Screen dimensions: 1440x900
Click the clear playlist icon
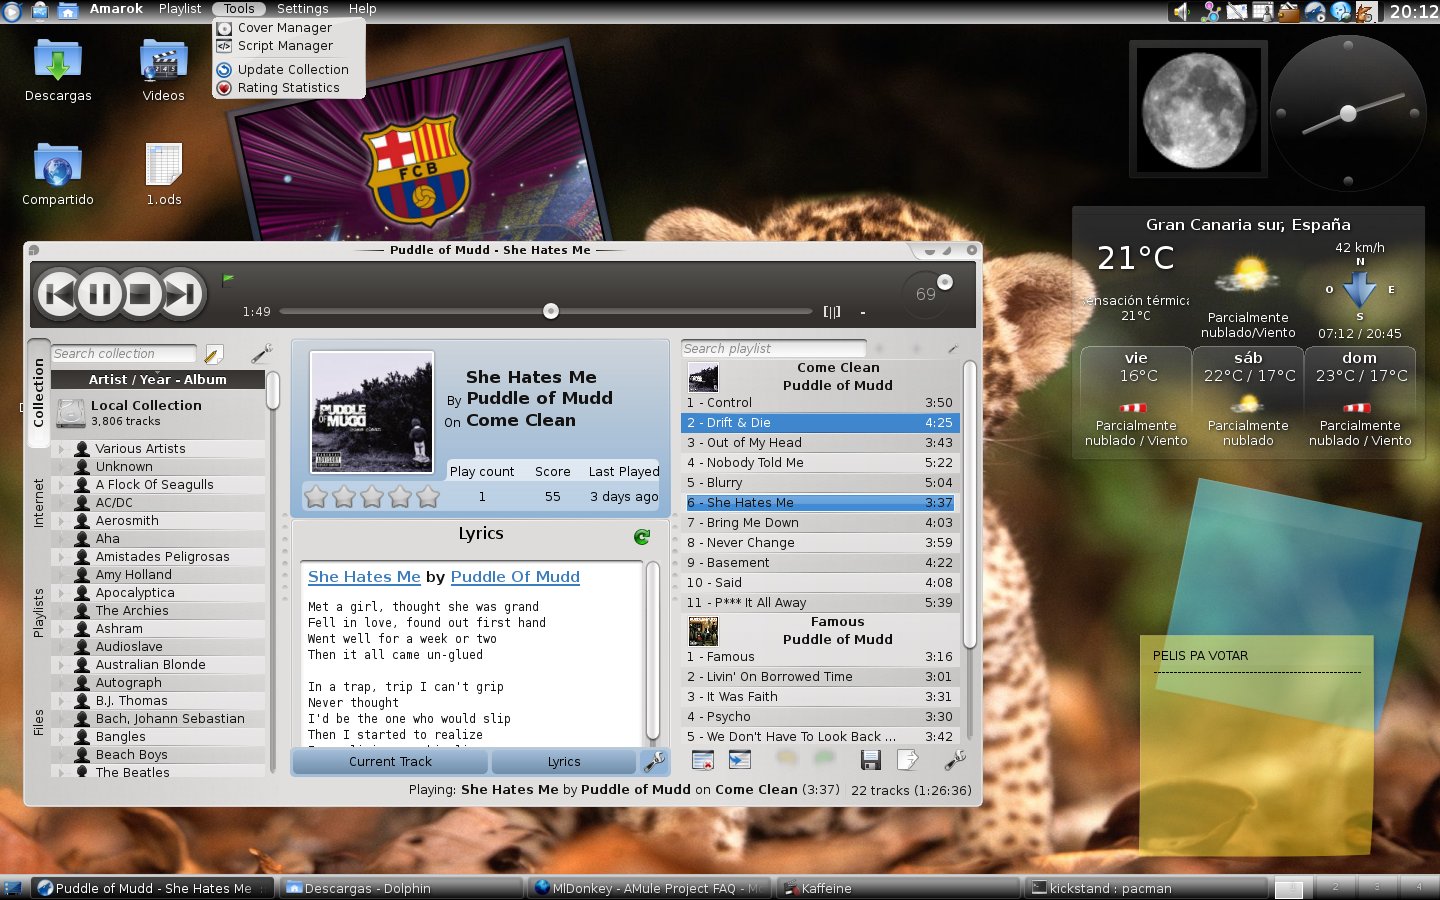[x=703, y=761]
